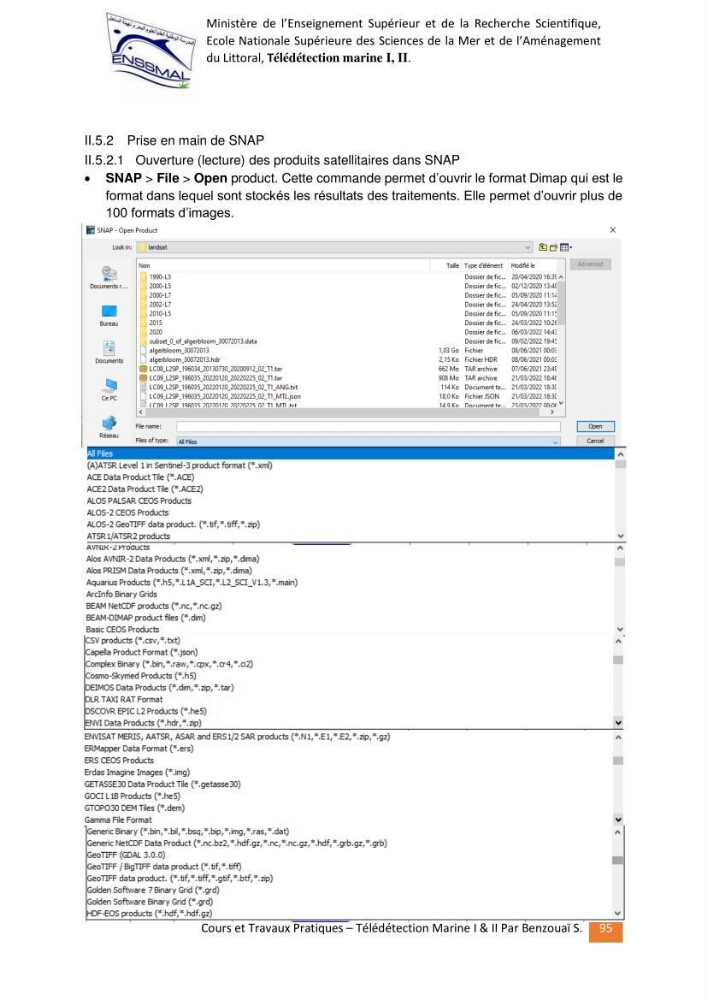Pick HDF-EOS products (*.hdf,*.hdf.gz)

coord(149,914)
